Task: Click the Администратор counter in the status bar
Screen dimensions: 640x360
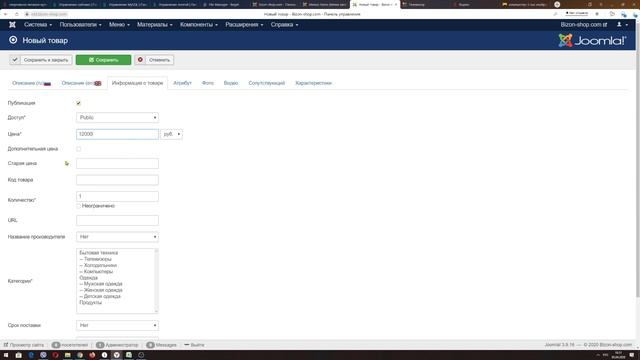Action: (x=117, y=345)
